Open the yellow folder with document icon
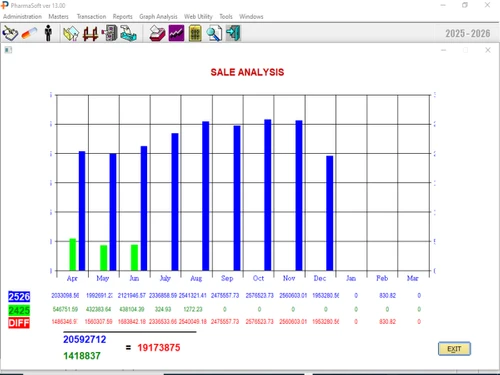The height and width of the screenshot is (375, 500). point(71,33)
